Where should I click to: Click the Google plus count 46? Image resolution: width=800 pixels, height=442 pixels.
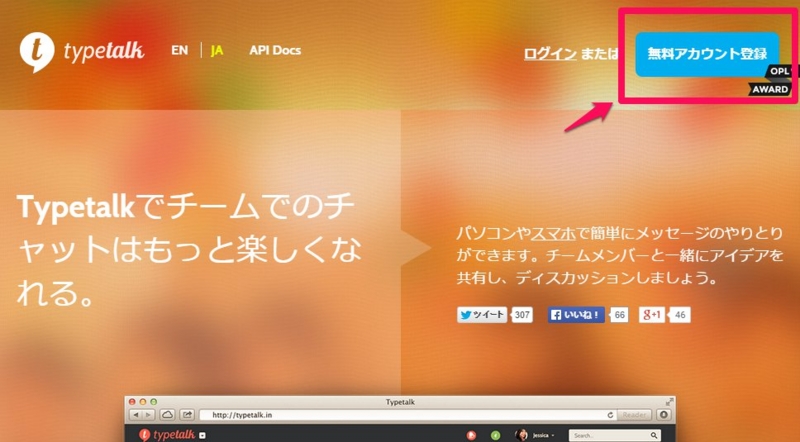(680, 315)
